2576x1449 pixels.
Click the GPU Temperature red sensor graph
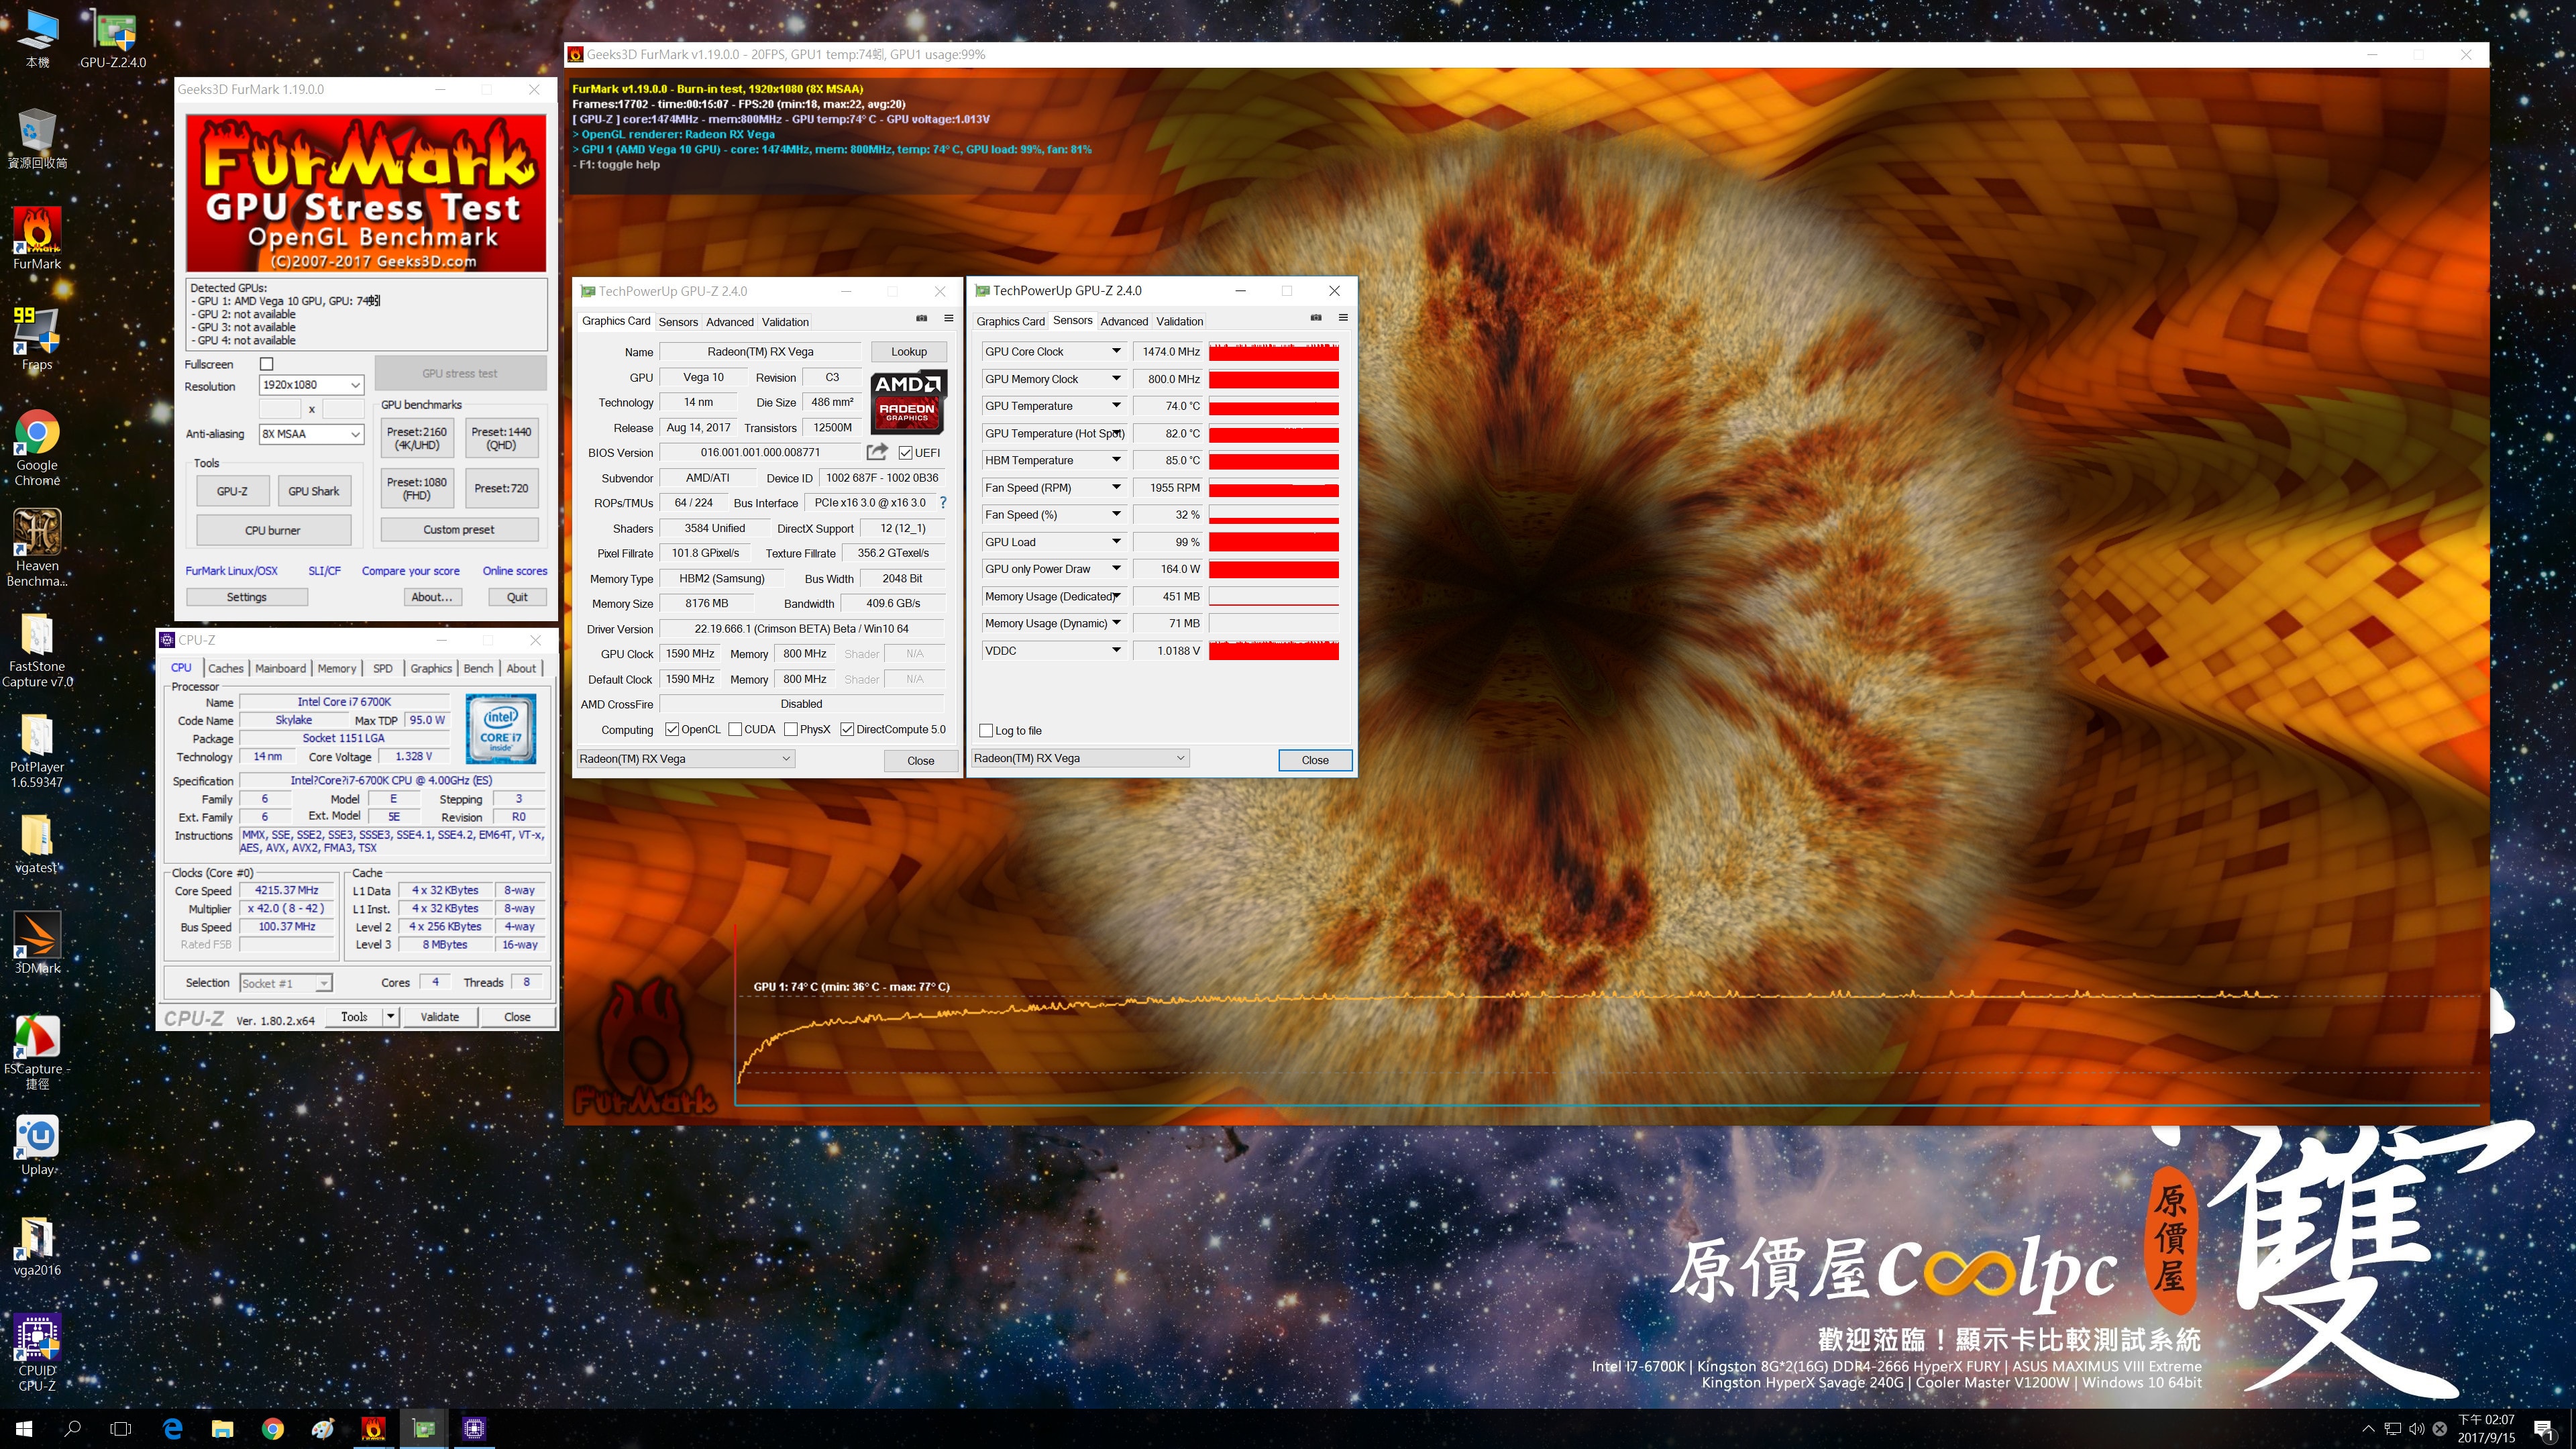pyautogui.click(x=1273, y=406)
